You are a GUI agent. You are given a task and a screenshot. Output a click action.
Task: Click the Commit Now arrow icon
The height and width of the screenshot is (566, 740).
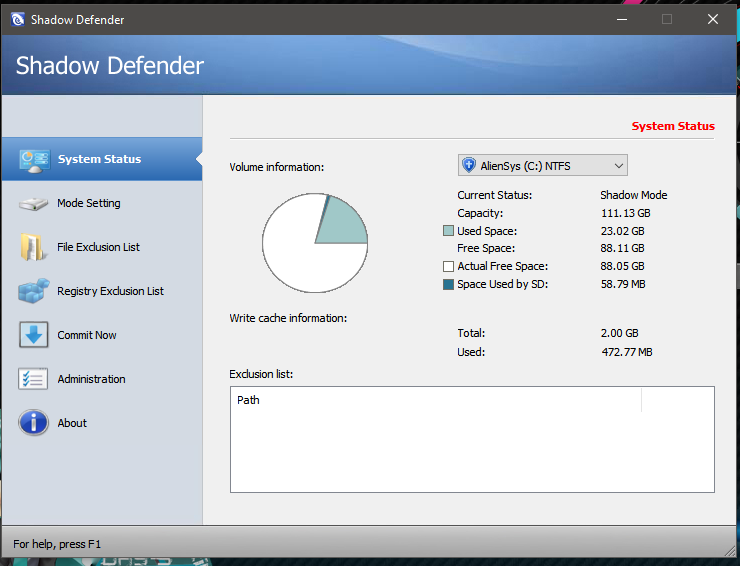(33, 335)
